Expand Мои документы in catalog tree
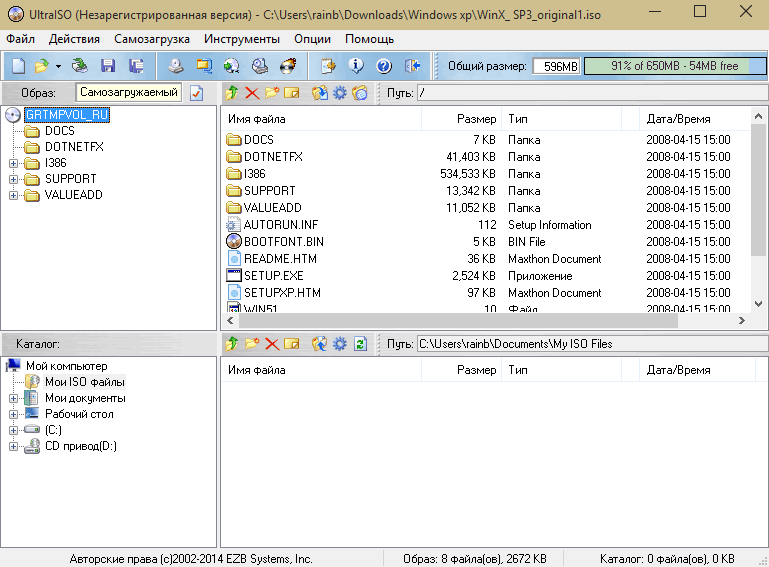This screenshot has width=769, height=567. [13, 398]
